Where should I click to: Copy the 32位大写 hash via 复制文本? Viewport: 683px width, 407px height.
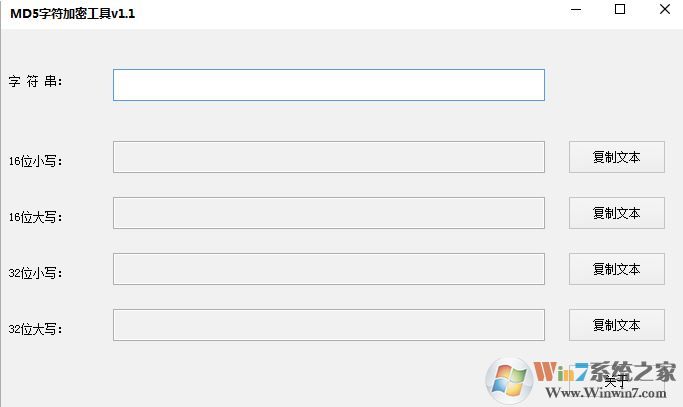tap(616, 325)
